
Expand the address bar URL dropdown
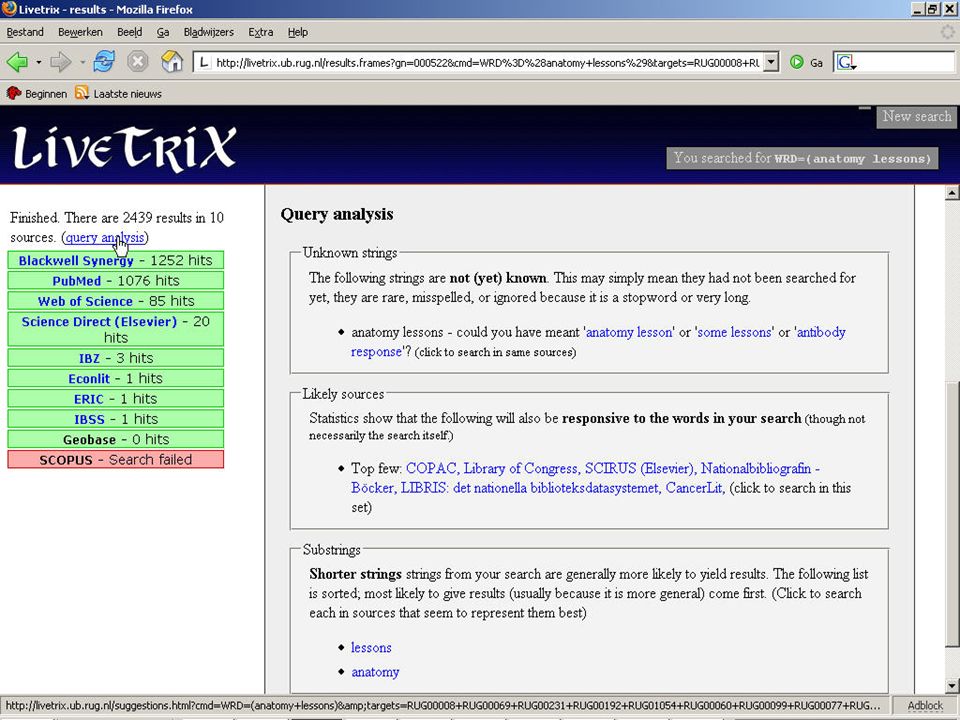771,62
